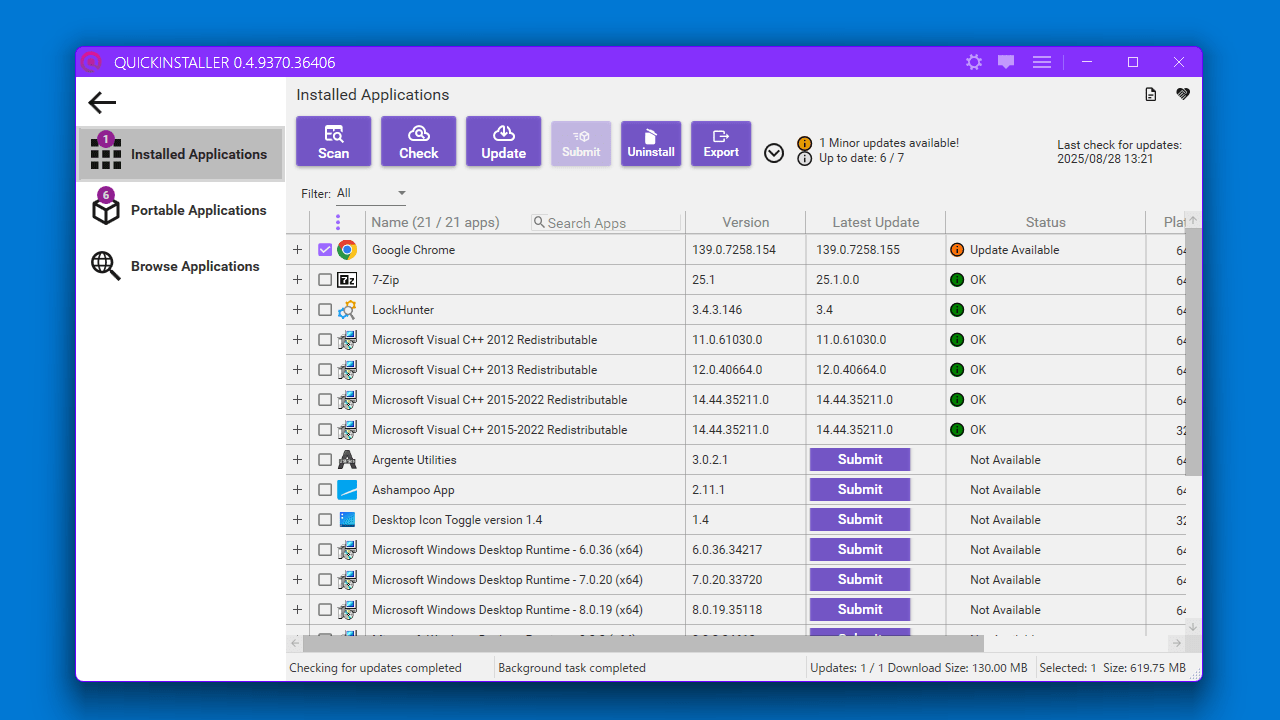This screenshot has height=720, width=1280.
Task: Check Desktop Icon Toggle checkbox
Action: [x=325, y=520]
